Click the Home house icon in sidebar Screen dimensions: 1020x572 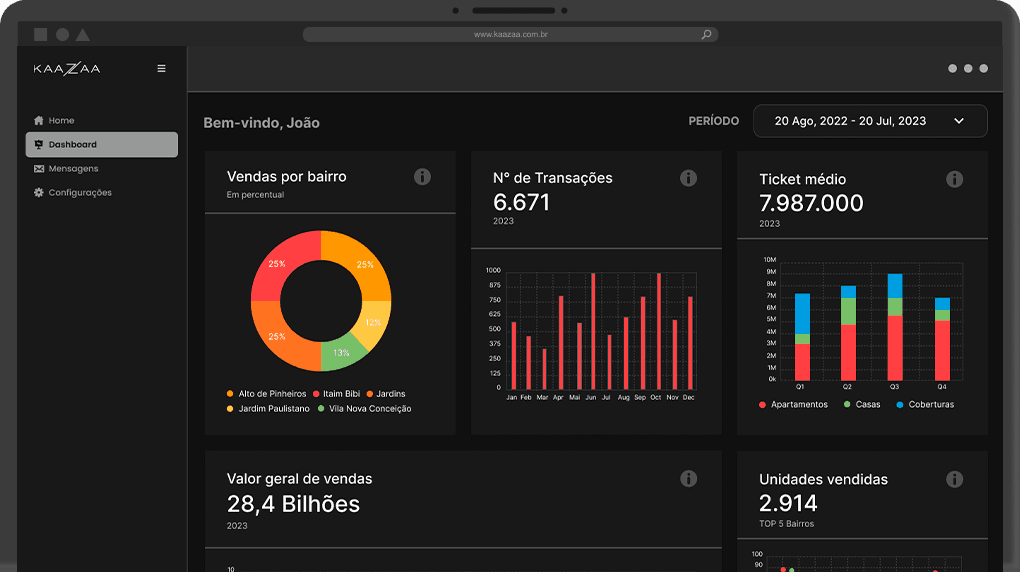(x=38, y=120)
